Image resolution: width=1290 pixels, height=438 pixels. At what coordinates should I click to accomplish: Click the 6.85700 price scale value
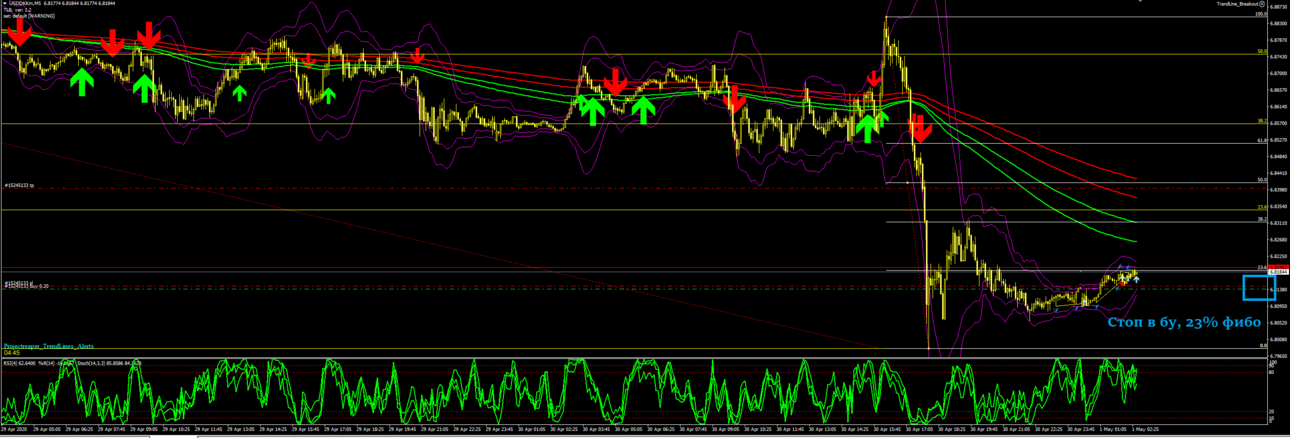pos(1278,123)
